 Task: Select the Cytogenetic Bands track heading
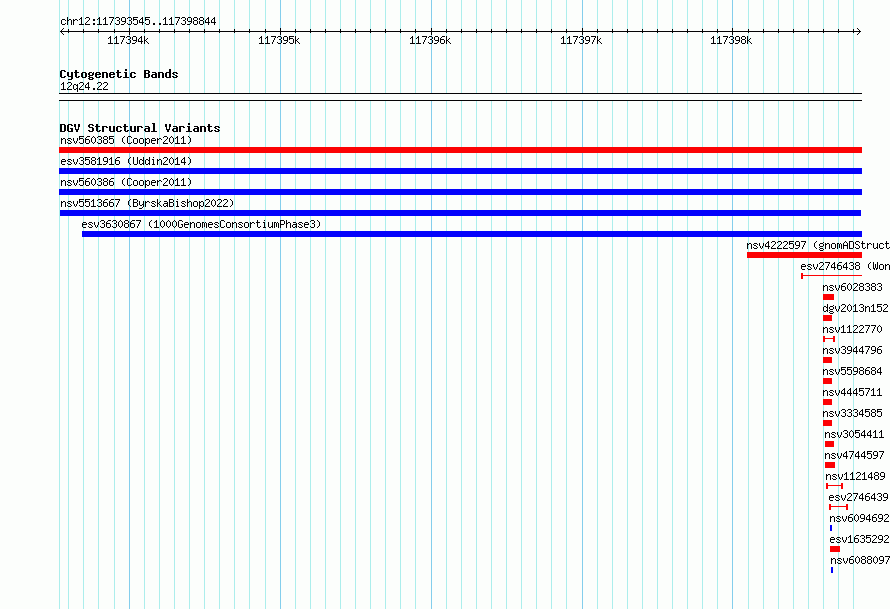[119, 74]
